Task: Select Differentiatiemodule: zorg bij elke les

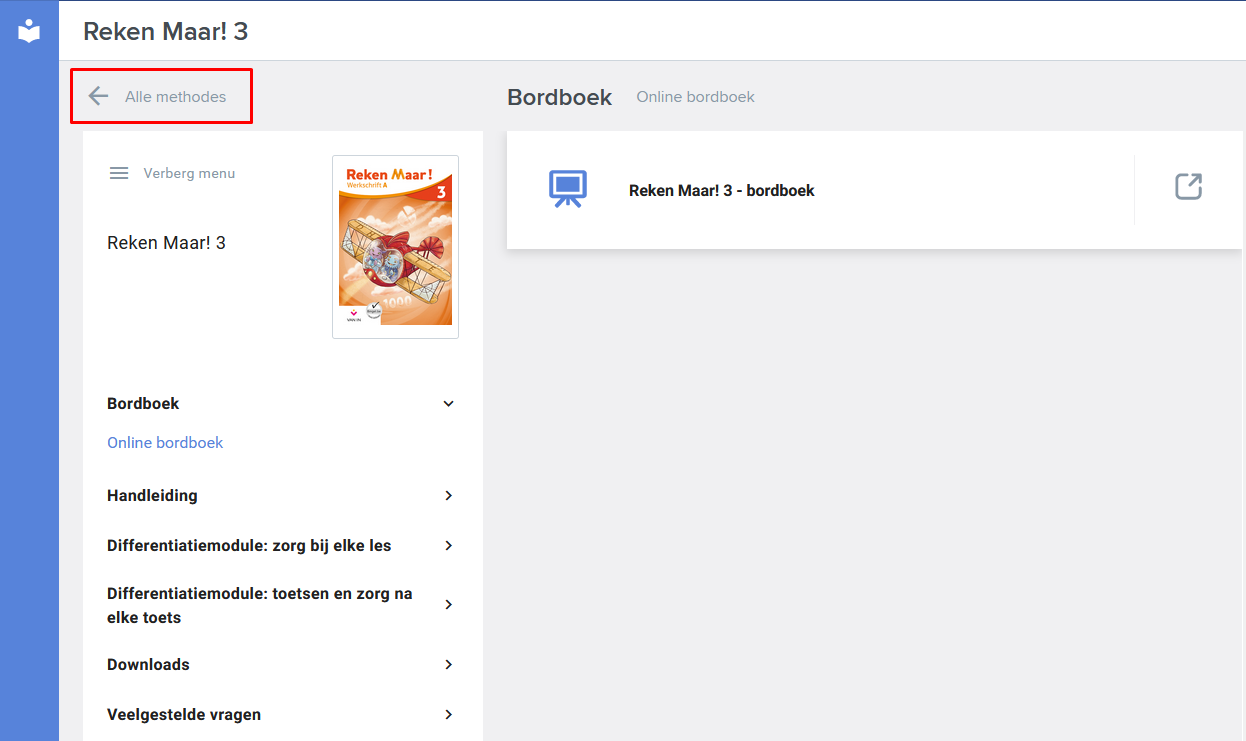Action: [x=249, y=546]
